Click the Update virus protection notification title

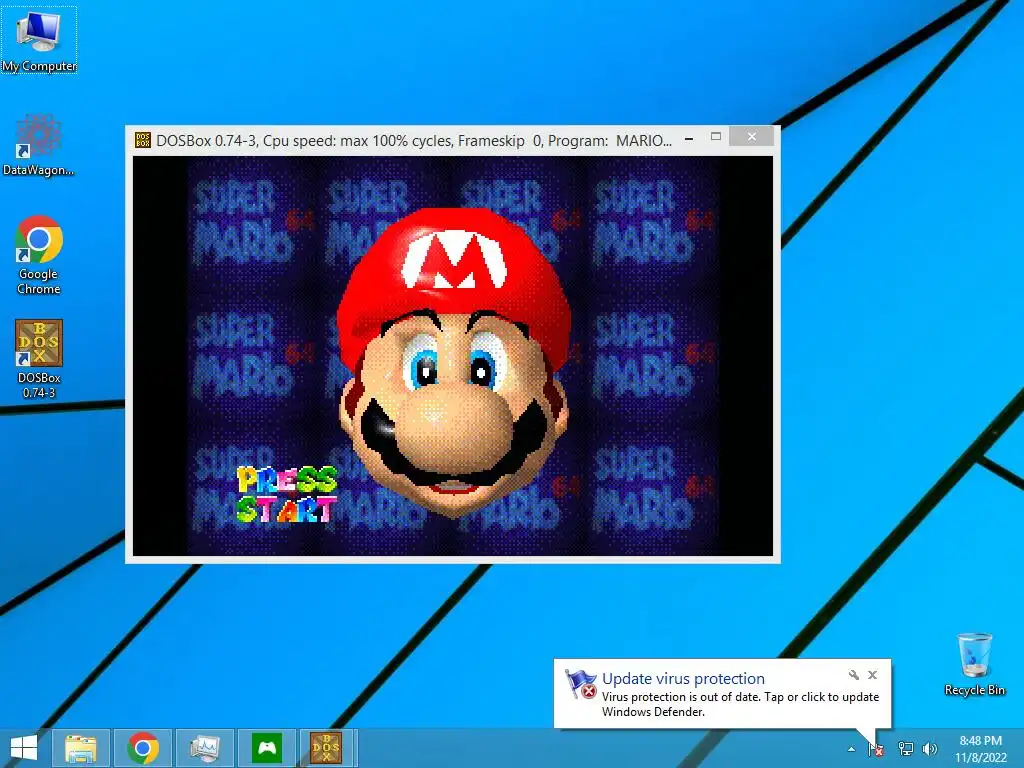pos(683,679)
